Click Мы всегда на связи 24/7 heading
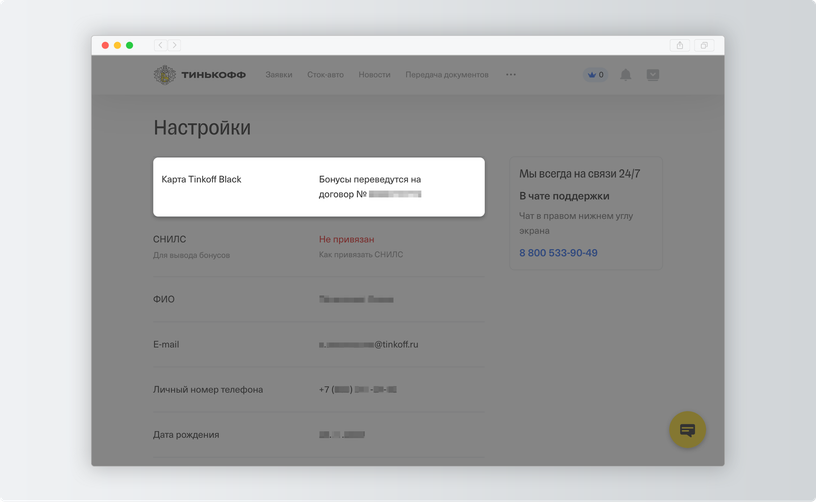The width and height of the screenshot is (816, 502). (580, 174)
